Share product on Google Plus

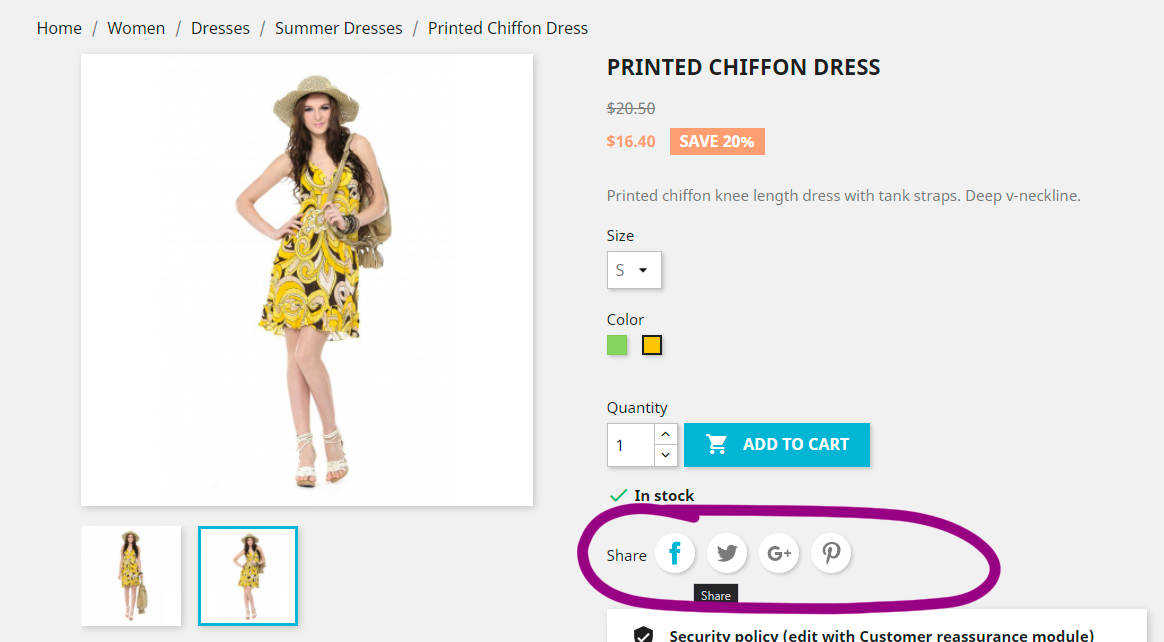pos(779,553)
